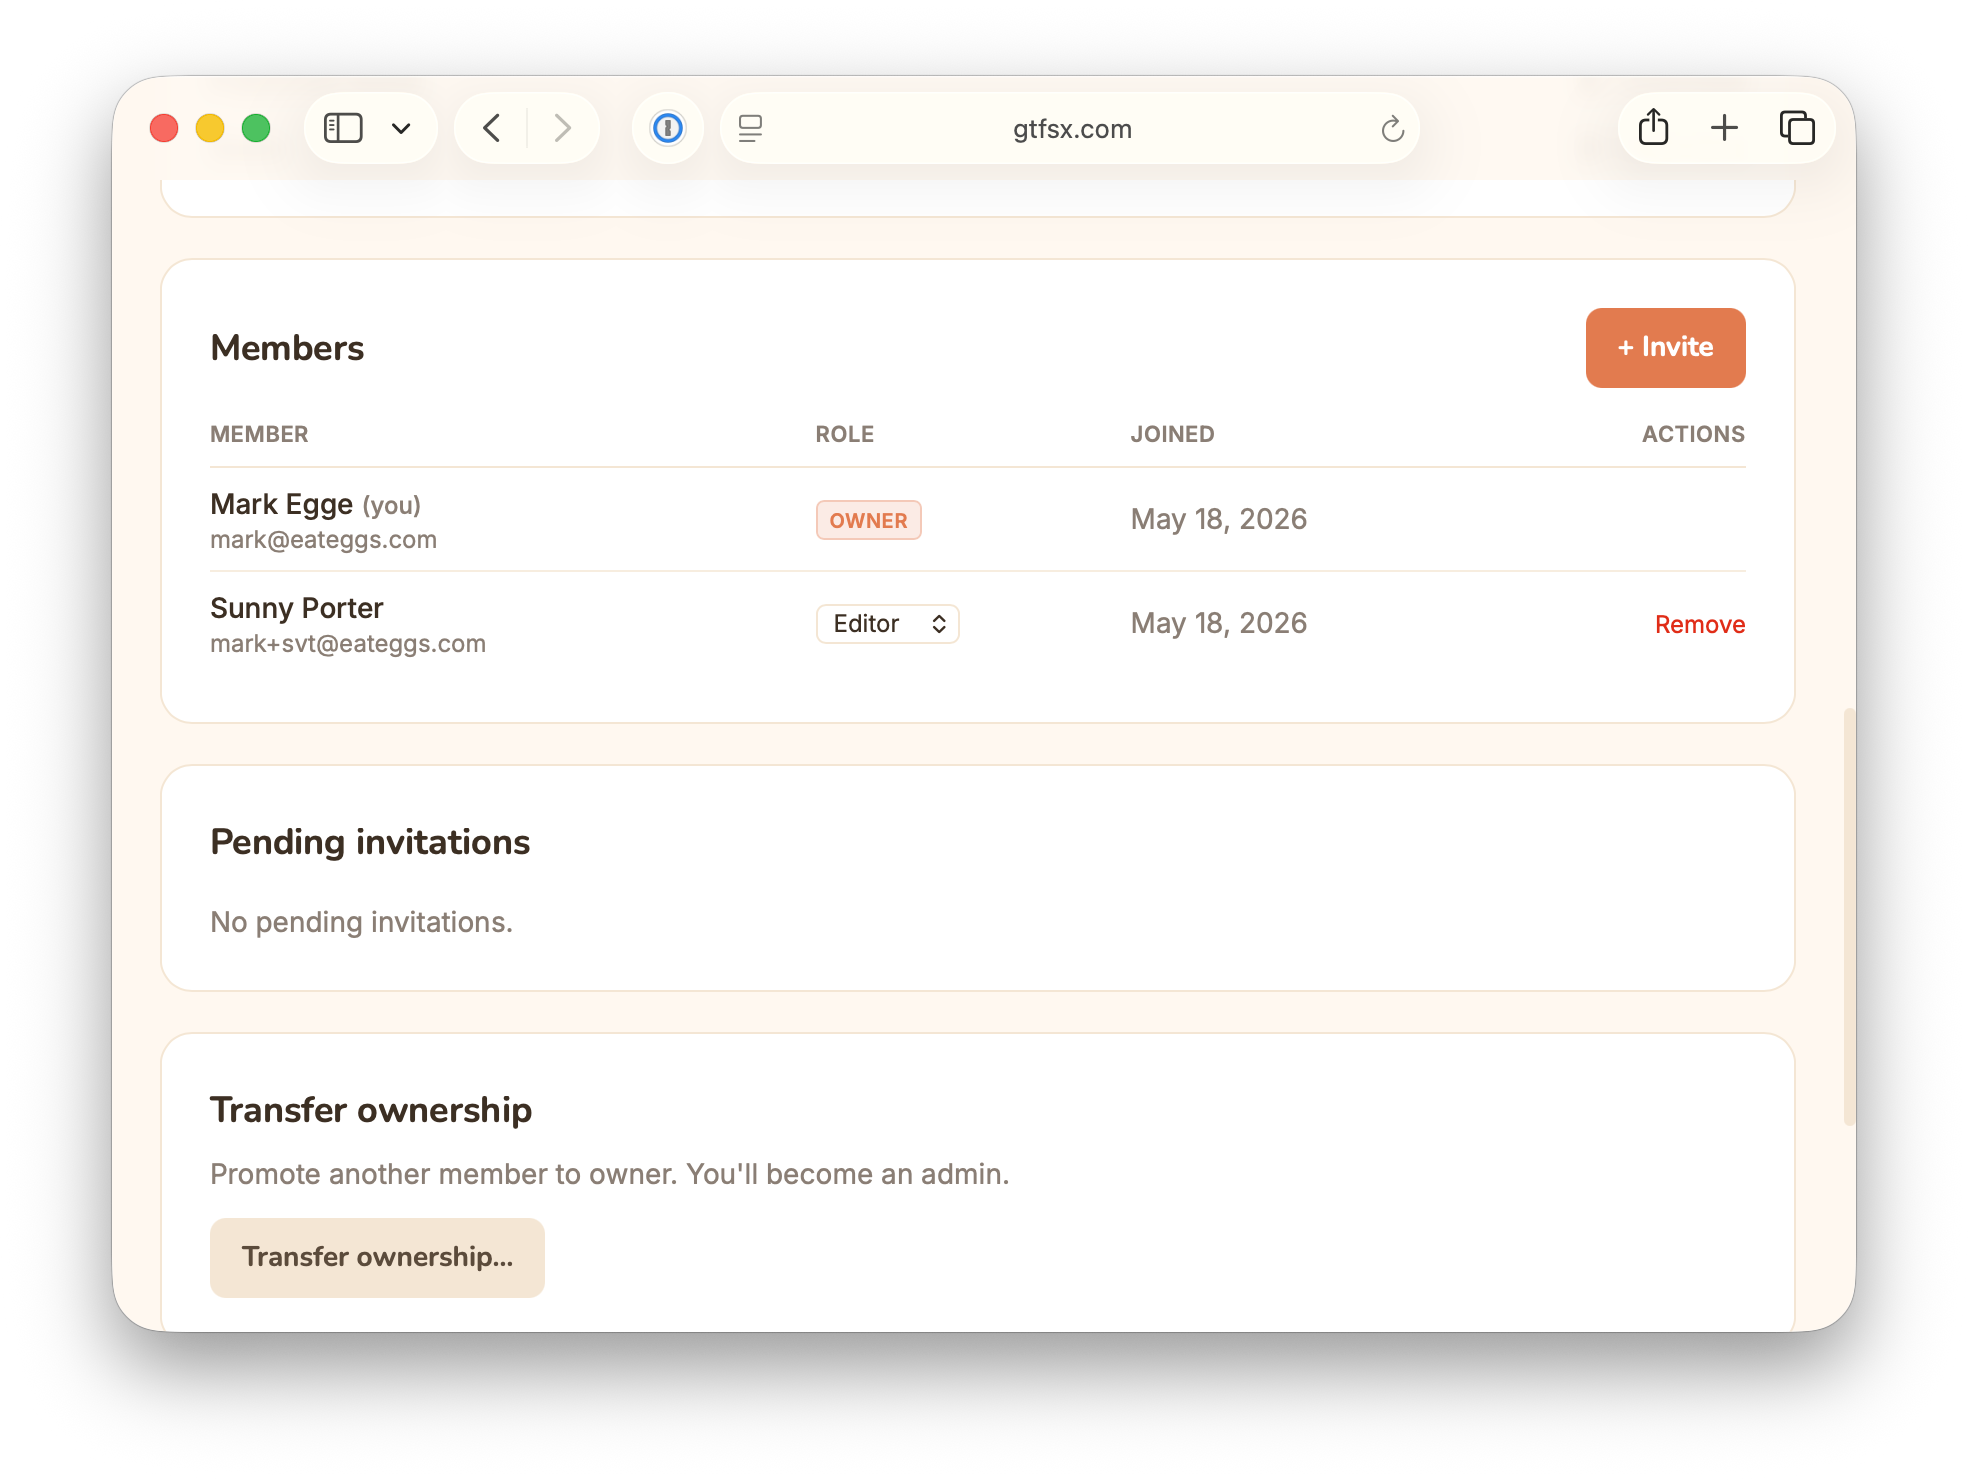The height and width of the screenshot is (1480, 1968).
Task: Click the ACTIONS column header
Action: (1693, 434)
